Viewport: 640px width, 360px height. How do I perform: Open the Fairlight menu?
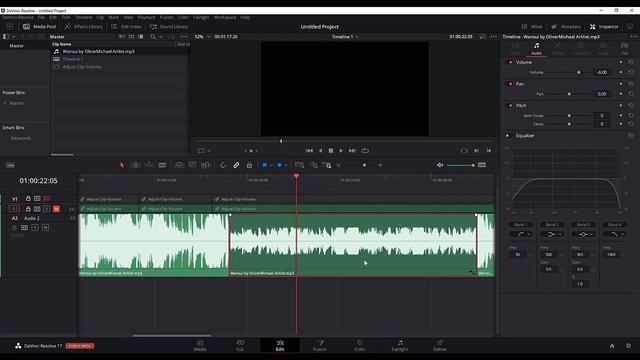click(201, 18)
